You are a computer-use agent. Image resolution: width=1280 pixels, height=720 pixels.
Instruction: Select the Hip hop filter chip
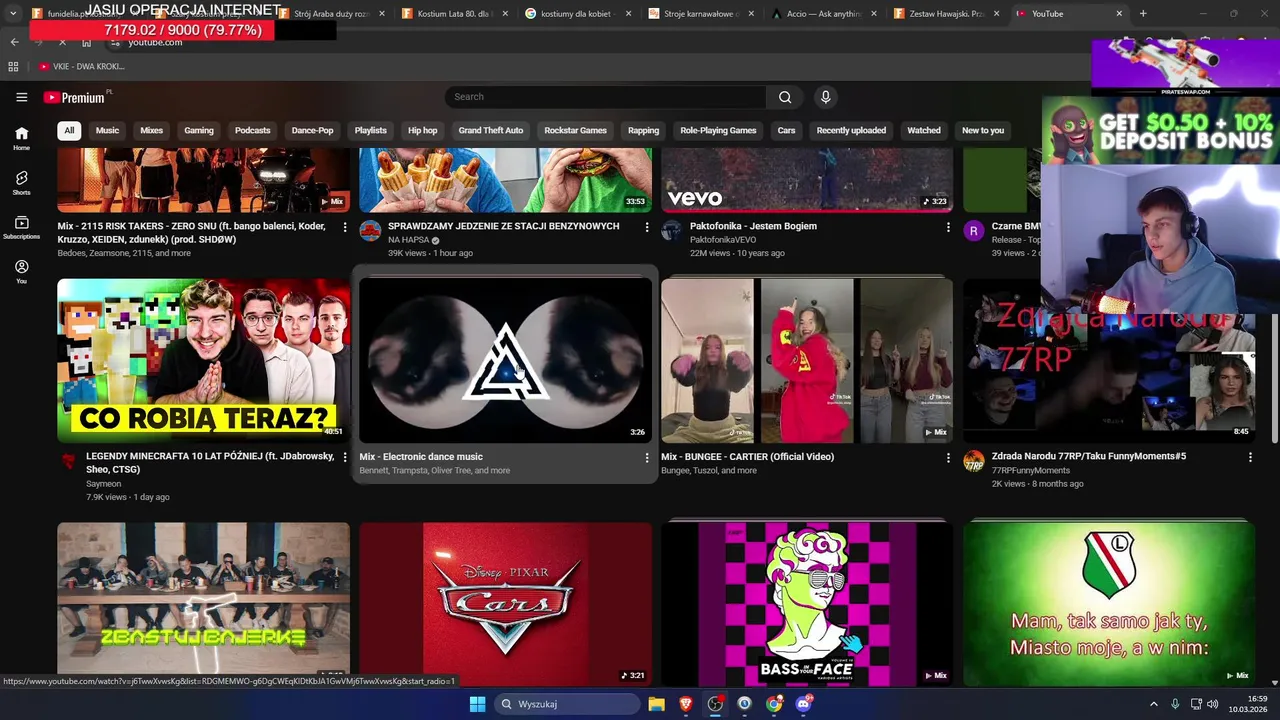[x=422, y=130]
